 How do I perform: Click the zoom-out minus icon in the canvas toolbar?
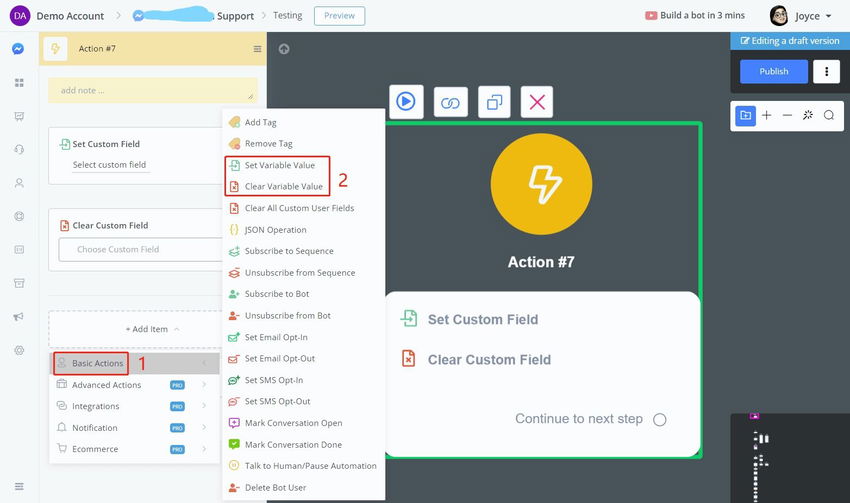787,115
